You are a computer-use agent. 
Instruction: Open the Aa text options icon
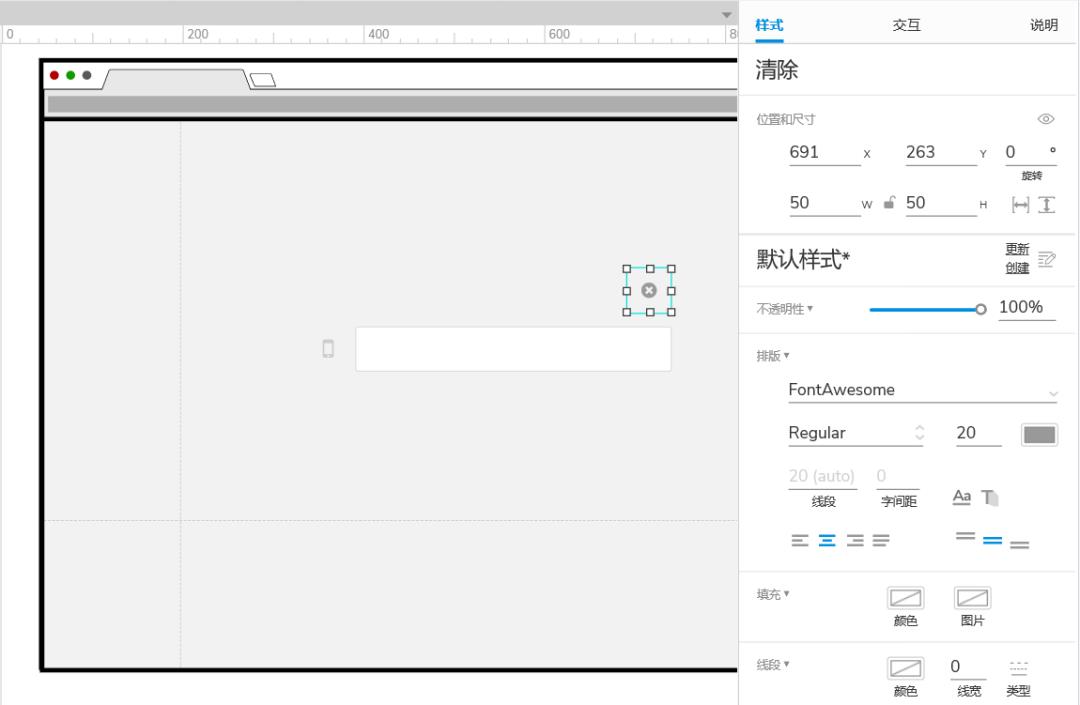pos(962,497)
